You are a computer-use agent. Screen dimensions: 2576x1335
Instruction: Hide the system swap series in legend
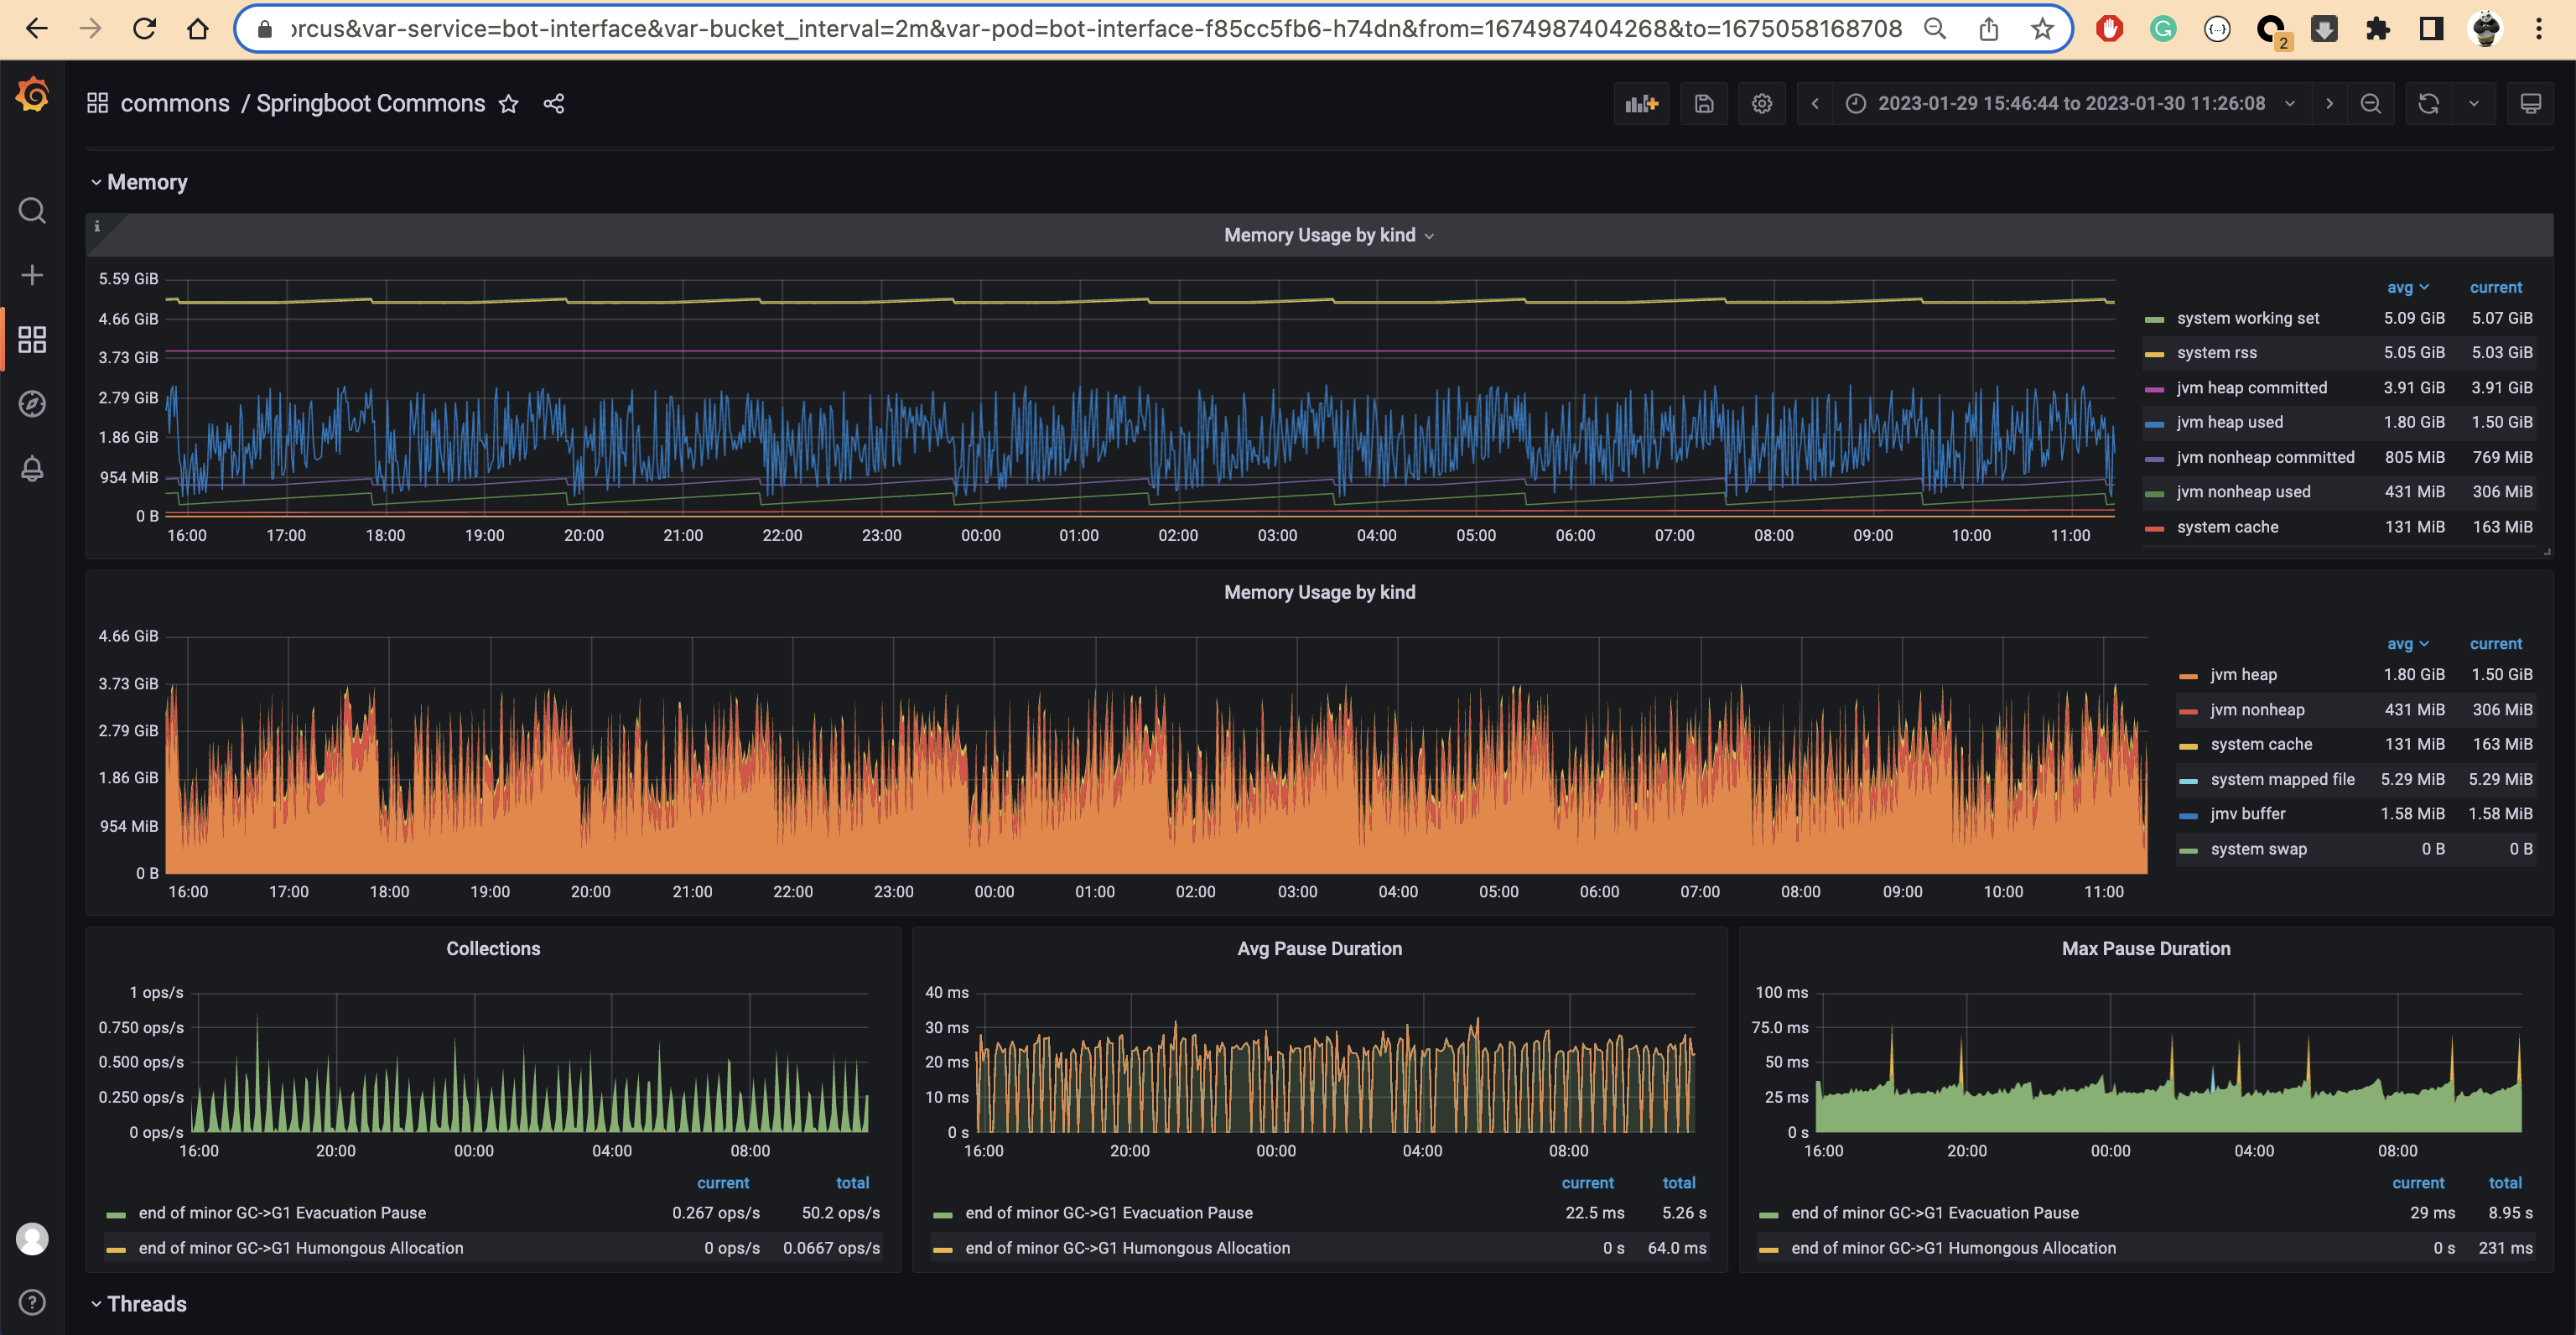coord(2259,849)
